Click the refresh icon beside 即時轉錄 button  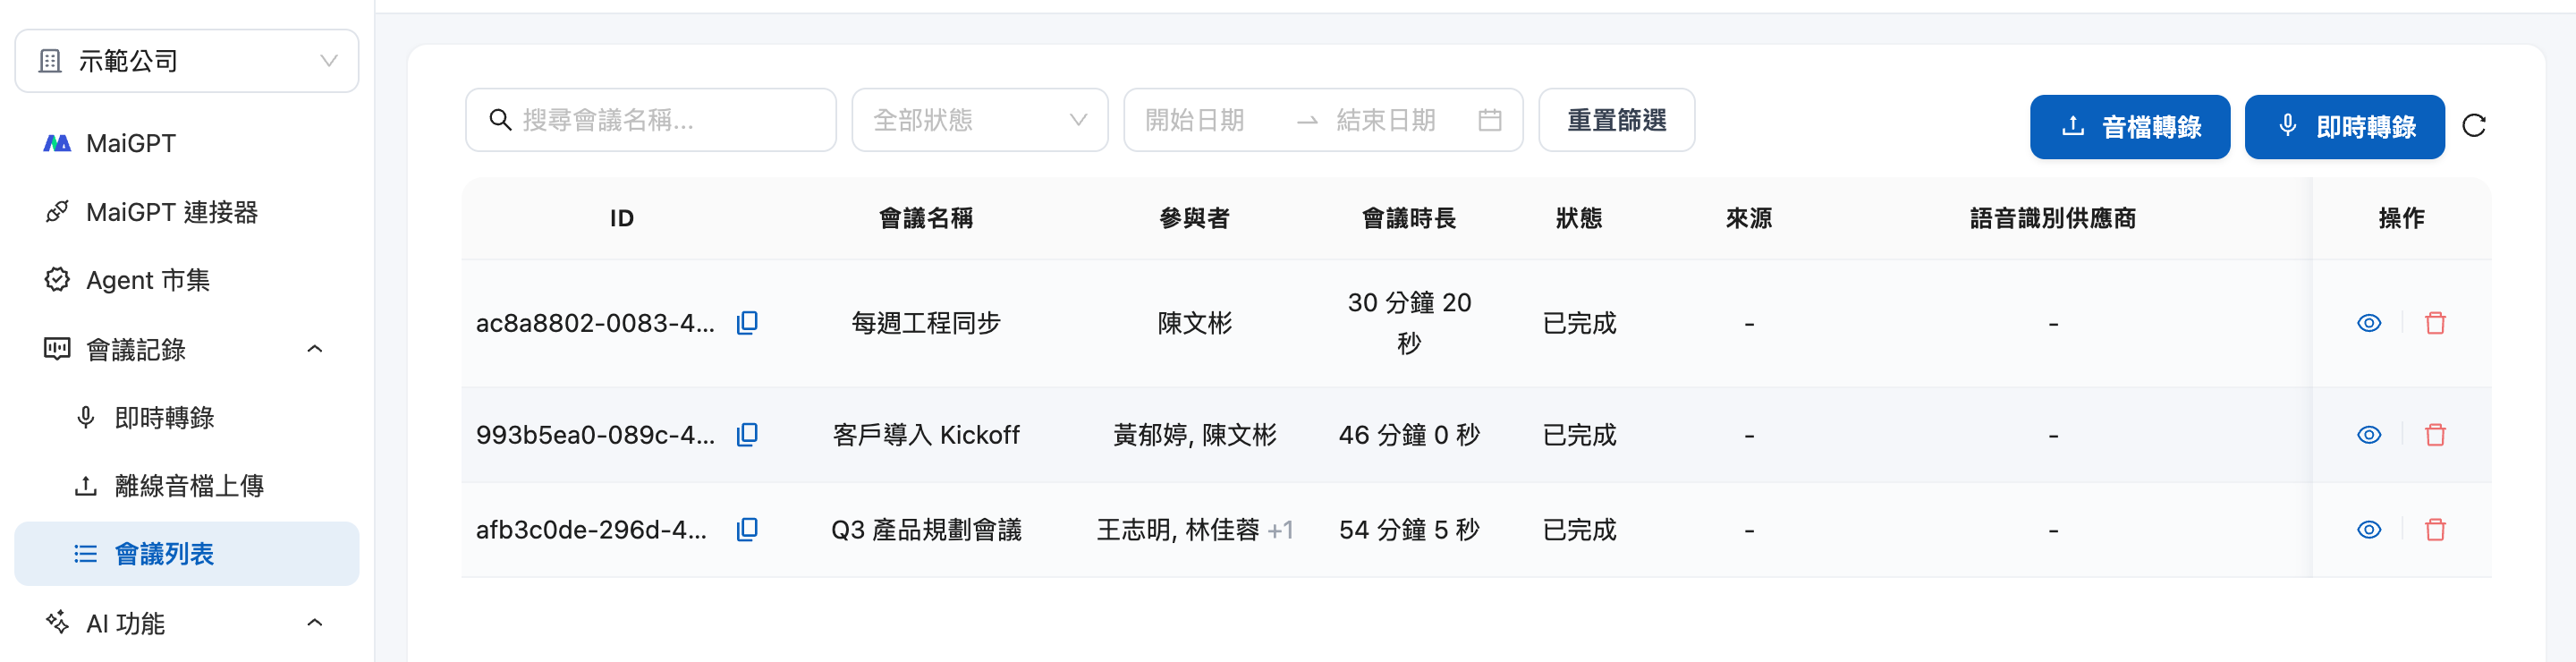[2474, 126]
